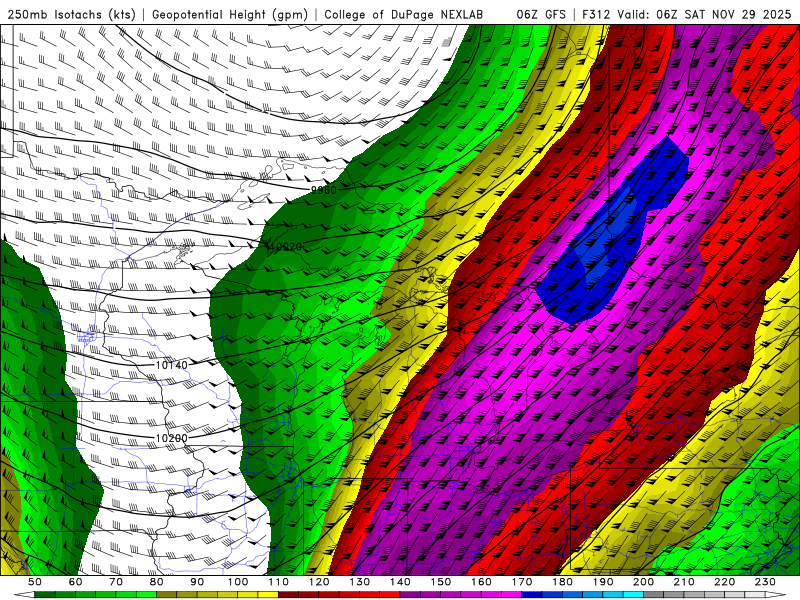Click the left arrow end of the color bar
The width and height of the screenshot is (800, 600).
tap(24, 595)
